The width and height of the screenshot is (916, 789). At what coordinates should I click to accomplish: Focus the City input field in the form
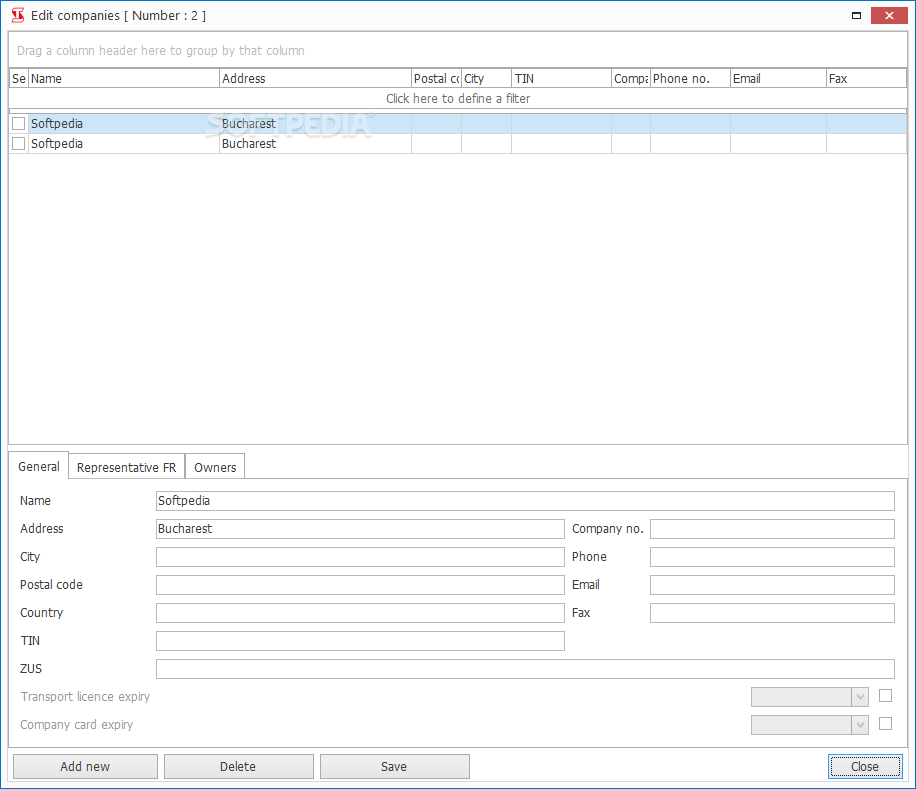pyautogui.click(x=360, y=557)
